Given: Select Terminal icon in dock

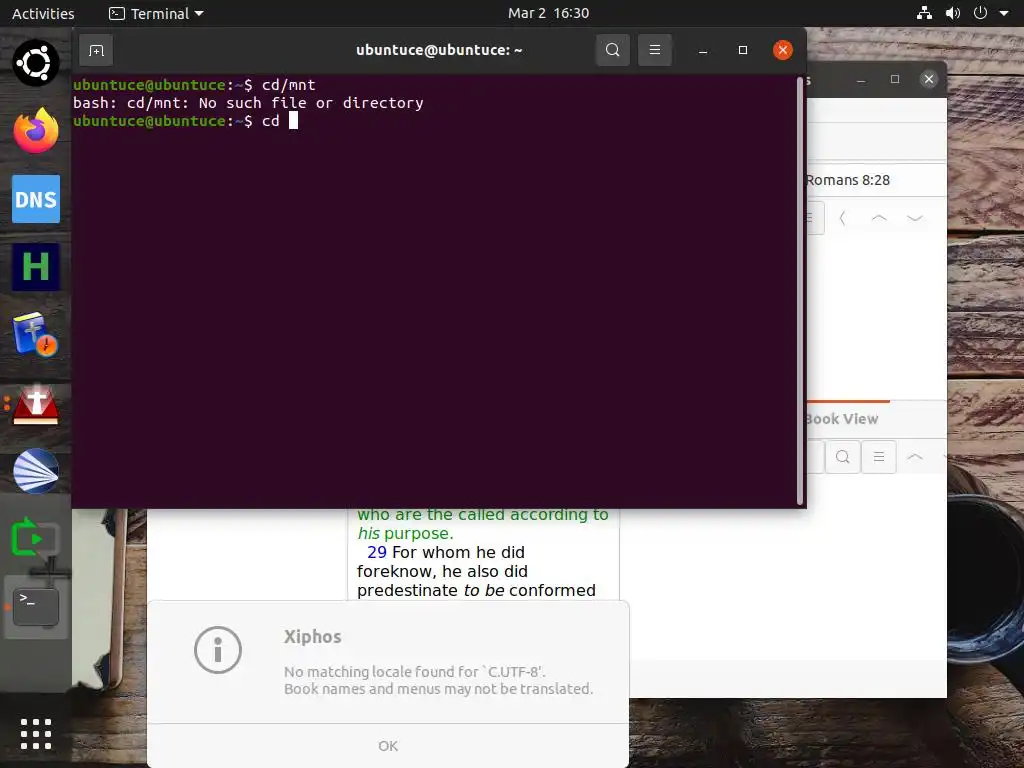Looking at the screenshot, I should (36, 607).
